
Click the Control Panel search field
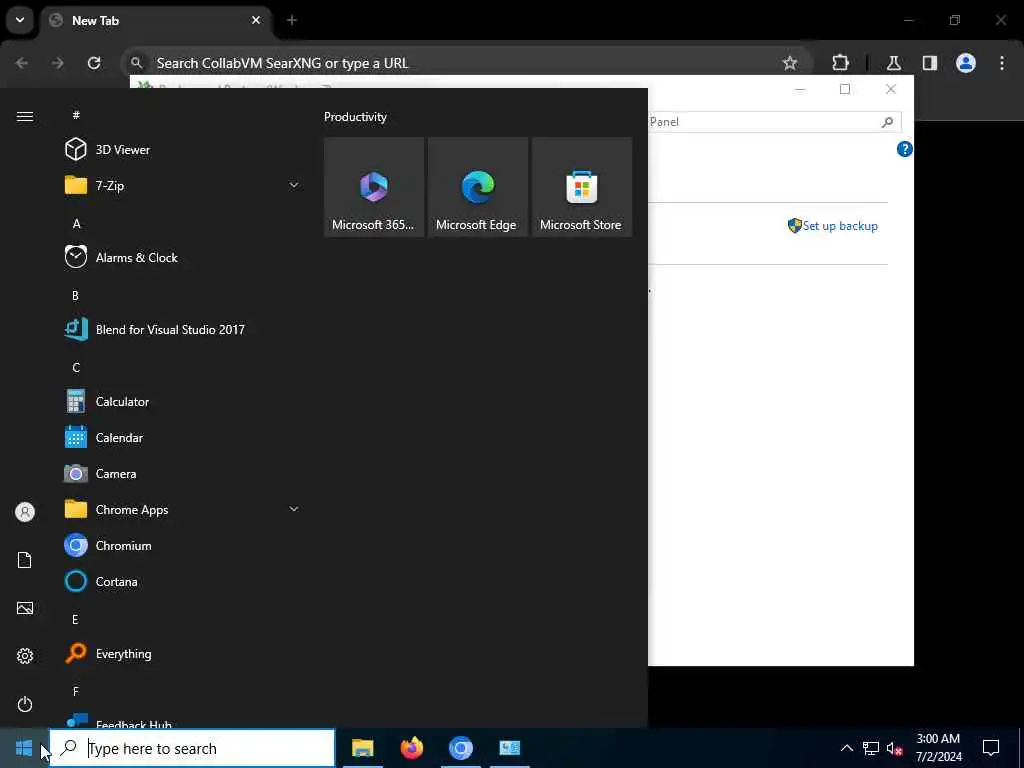[774, 121]
